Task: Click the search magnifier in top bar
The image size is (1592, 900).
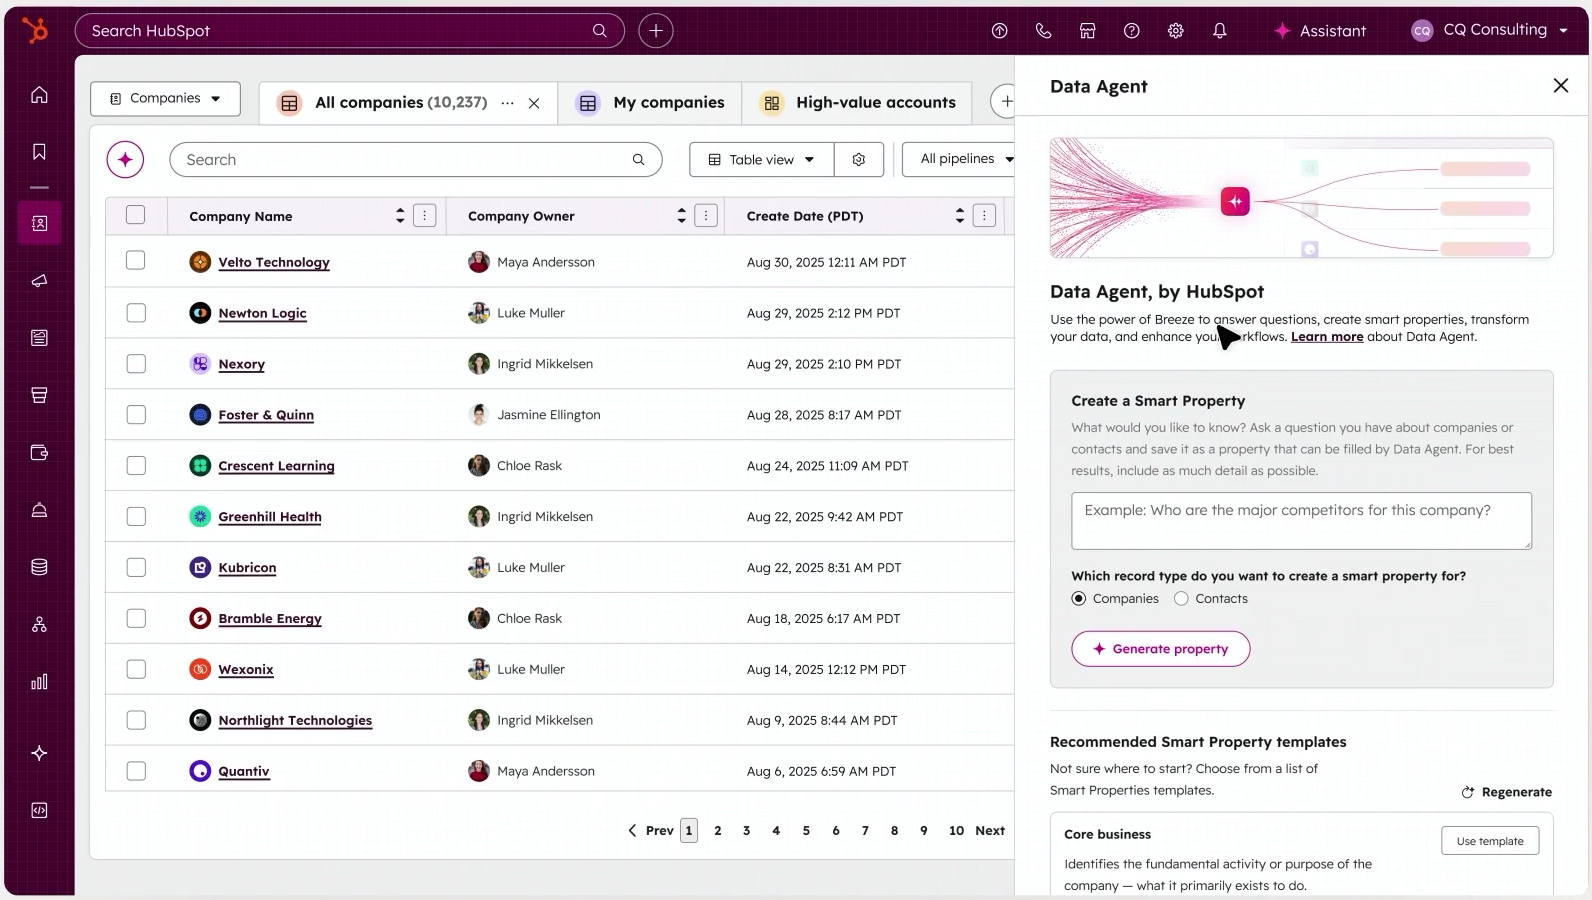Action: pyautogui.click(x=600, y=31)
